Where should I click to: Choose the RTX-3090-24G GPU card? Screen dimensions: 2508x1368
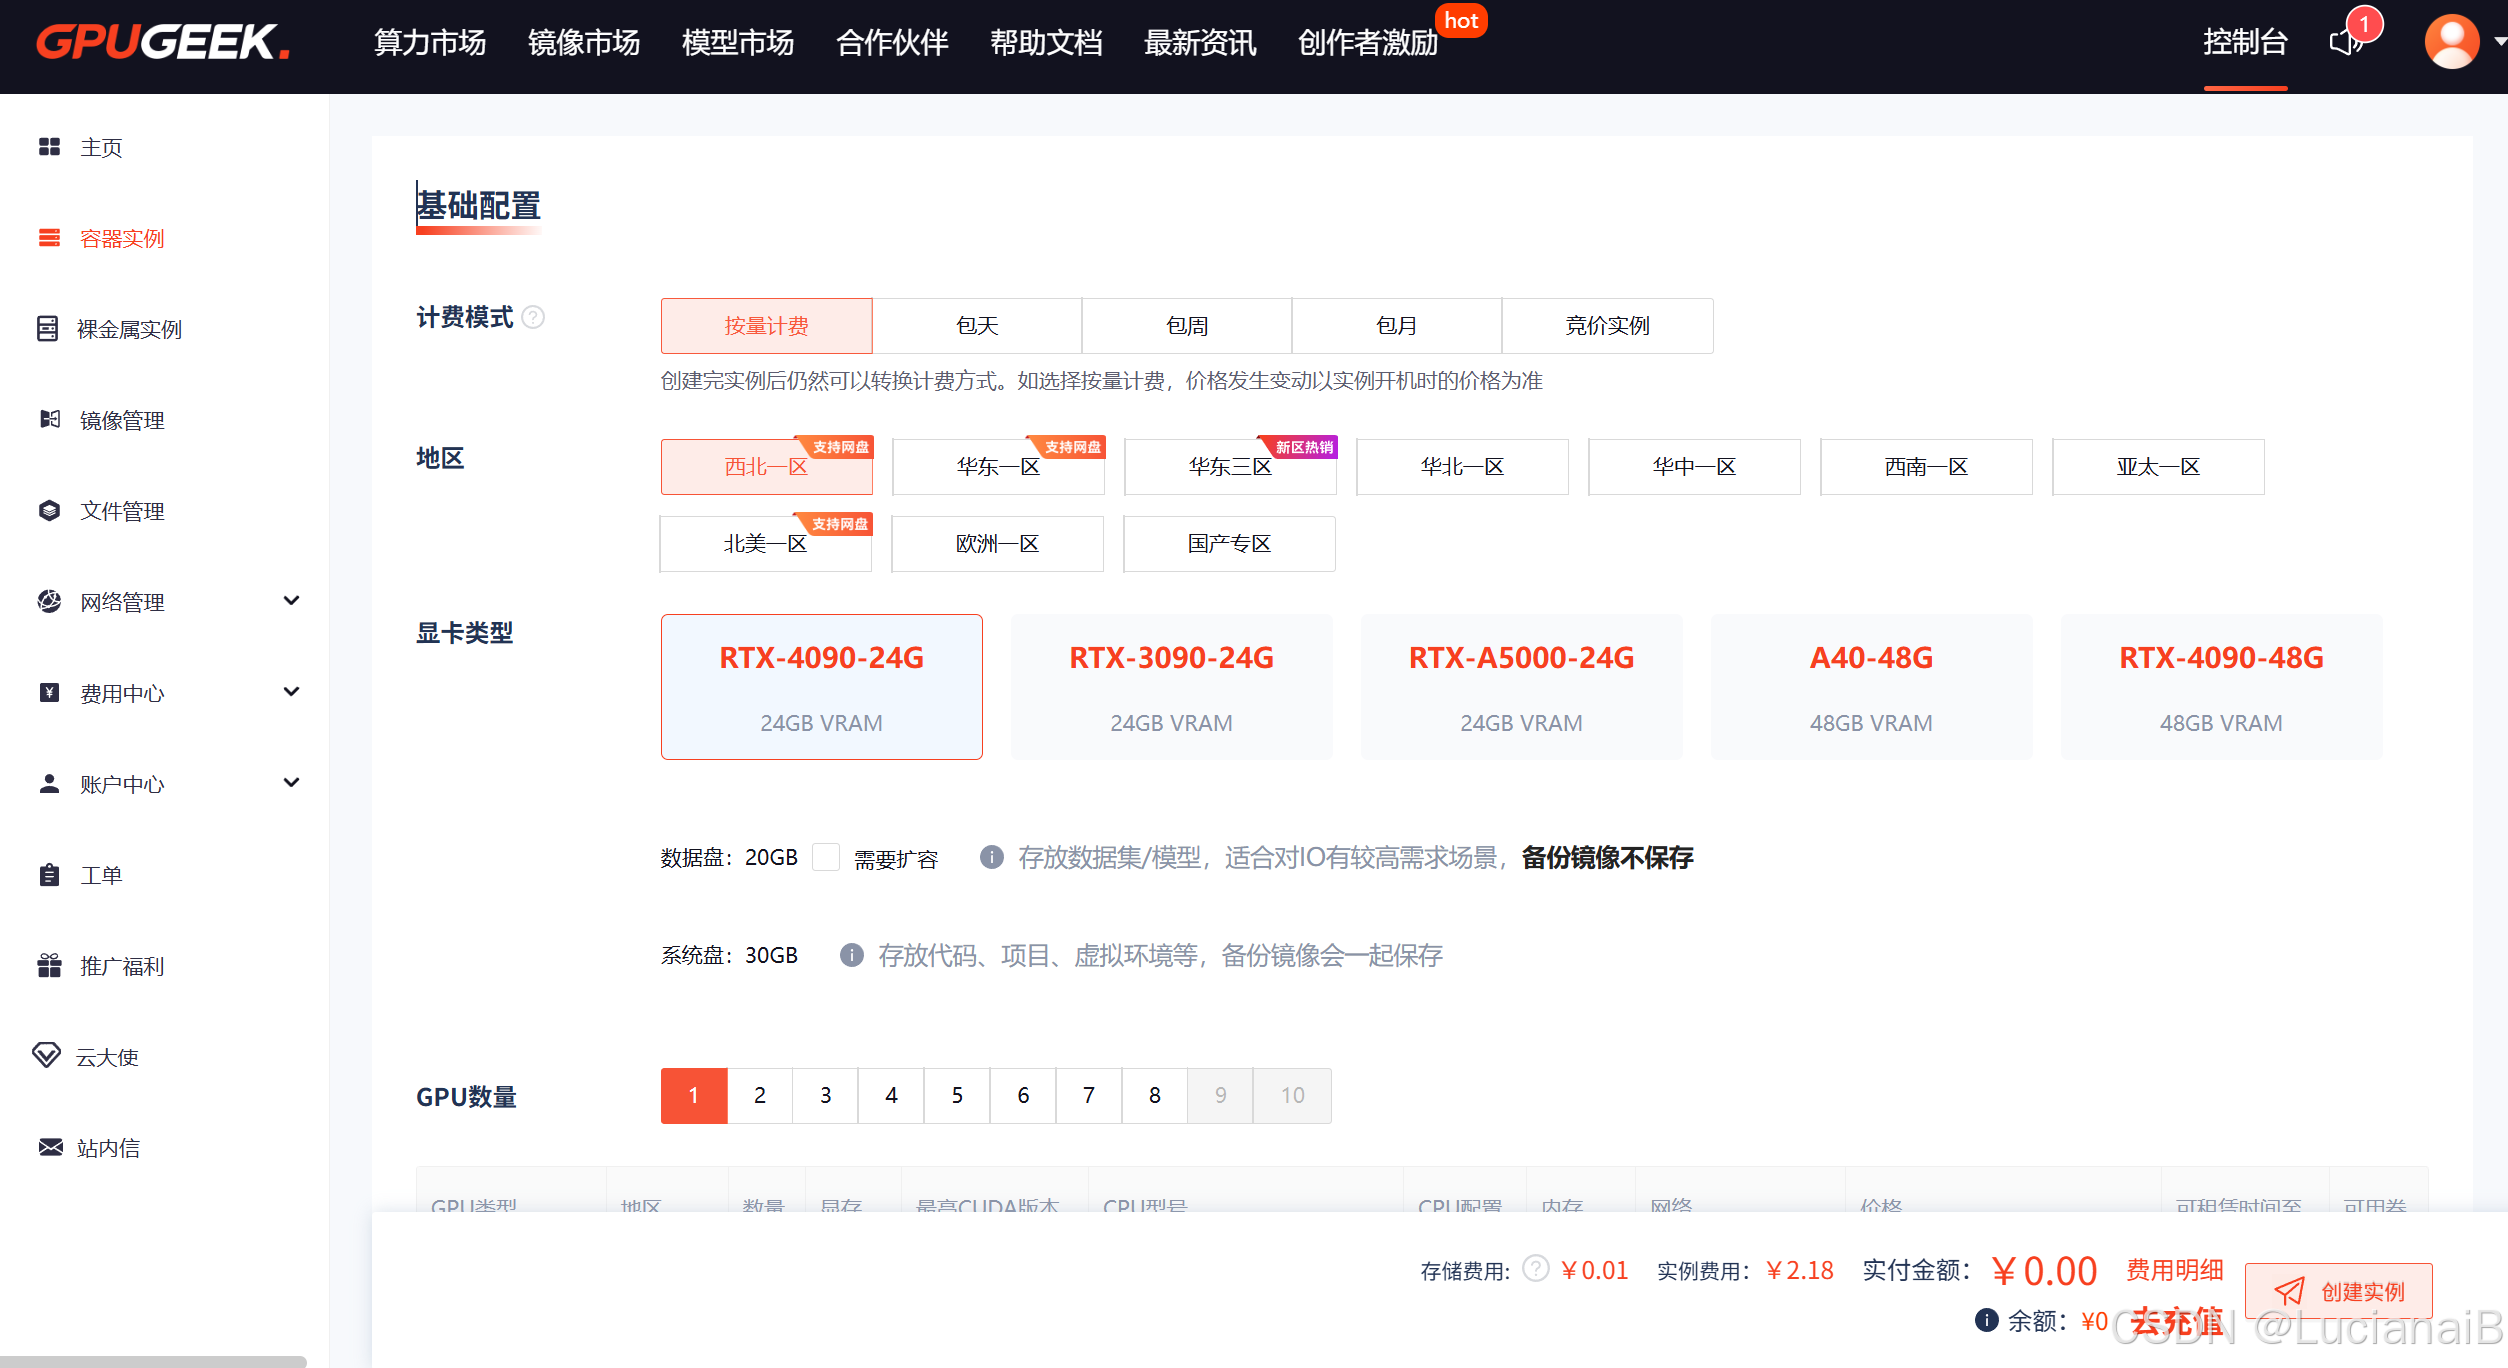pos(1171,687)
